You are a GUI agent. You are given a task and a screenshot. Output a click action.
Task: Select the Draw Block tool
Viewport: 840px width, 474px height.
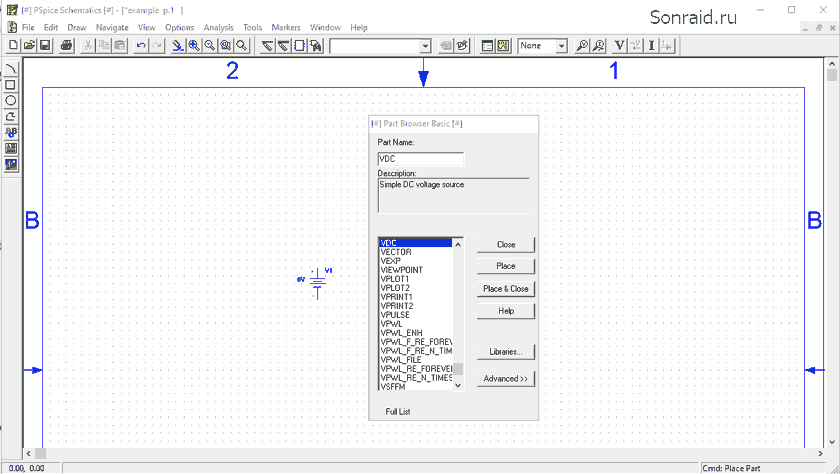click(x=299, y=46)
